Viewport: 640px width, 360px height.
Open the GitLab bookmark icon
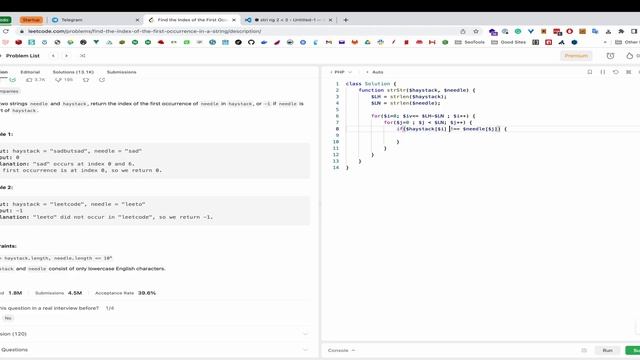tap(355, 42)
